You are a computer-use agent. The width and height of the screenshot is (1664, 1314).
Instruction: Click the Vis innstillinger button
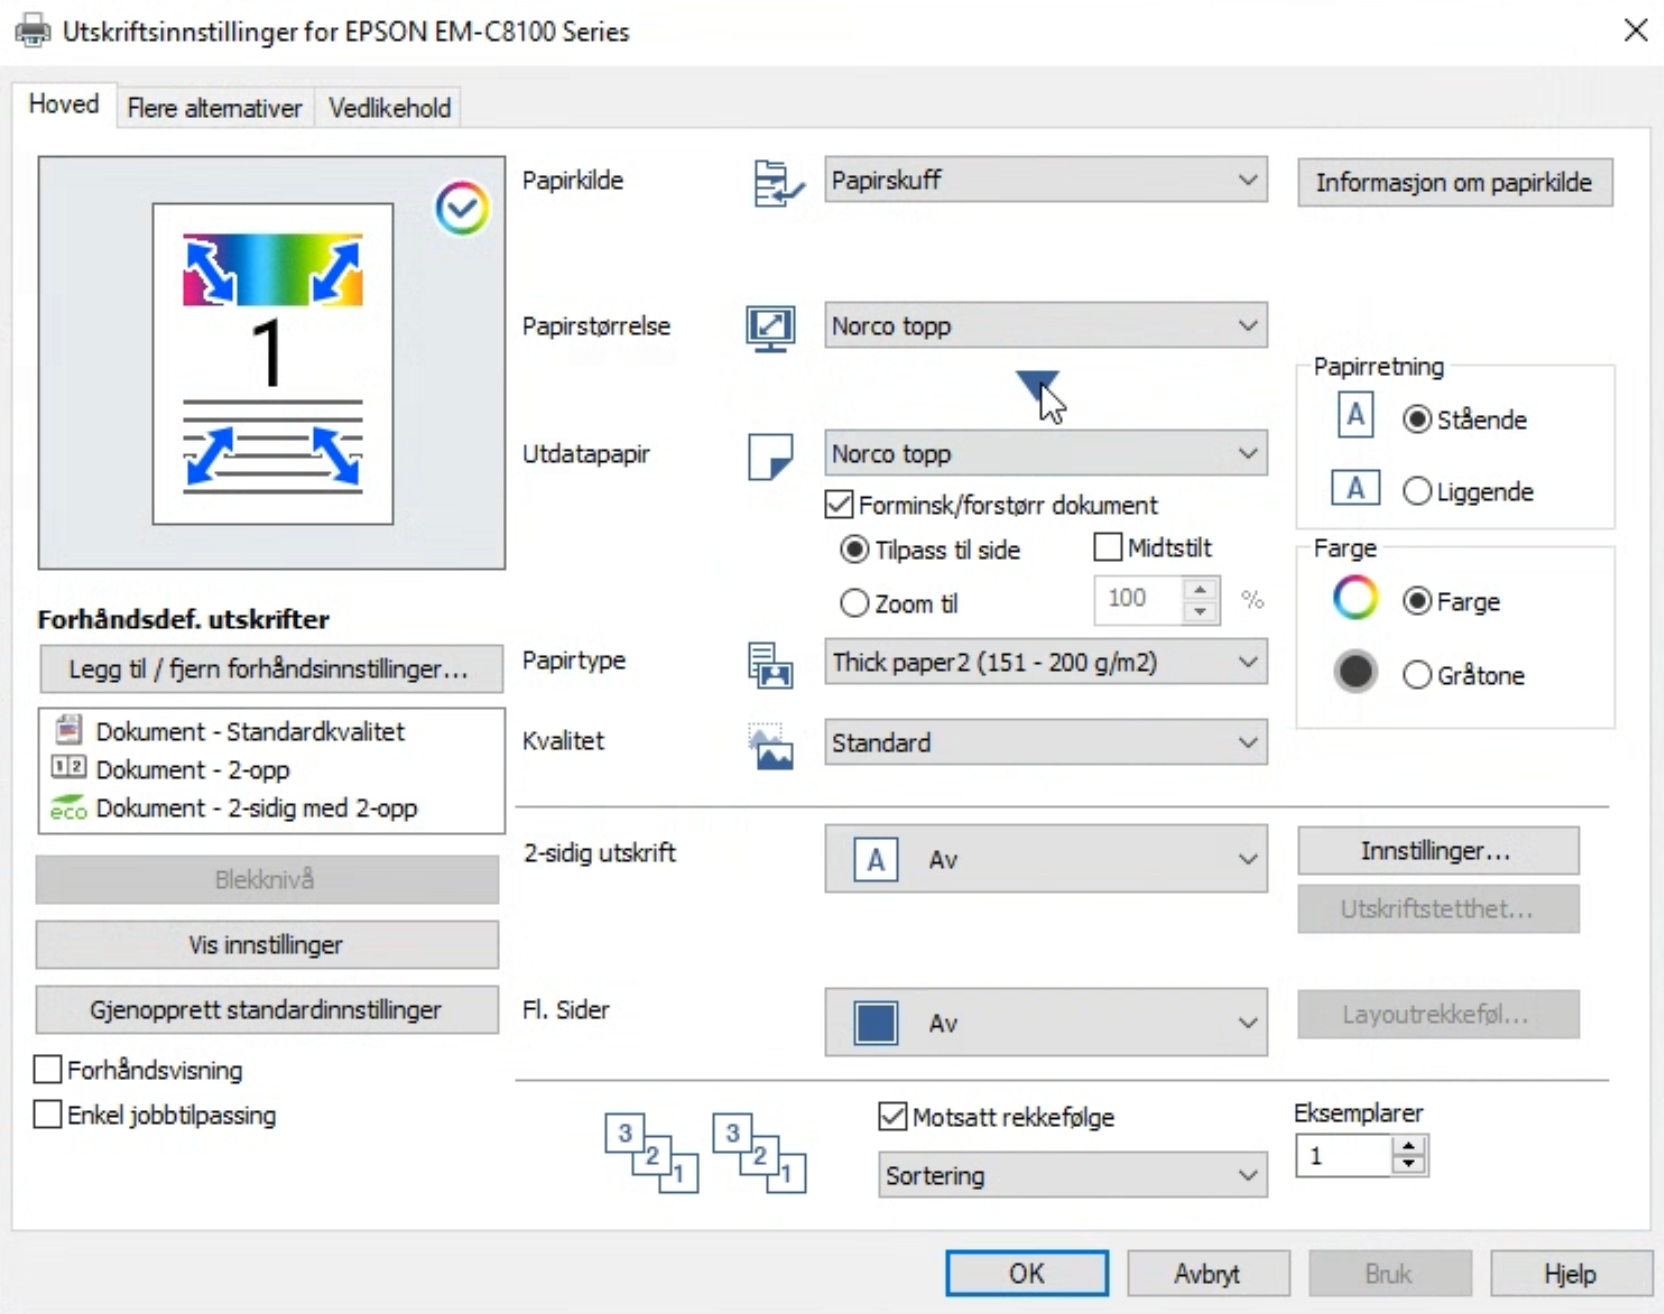[267, 945]
